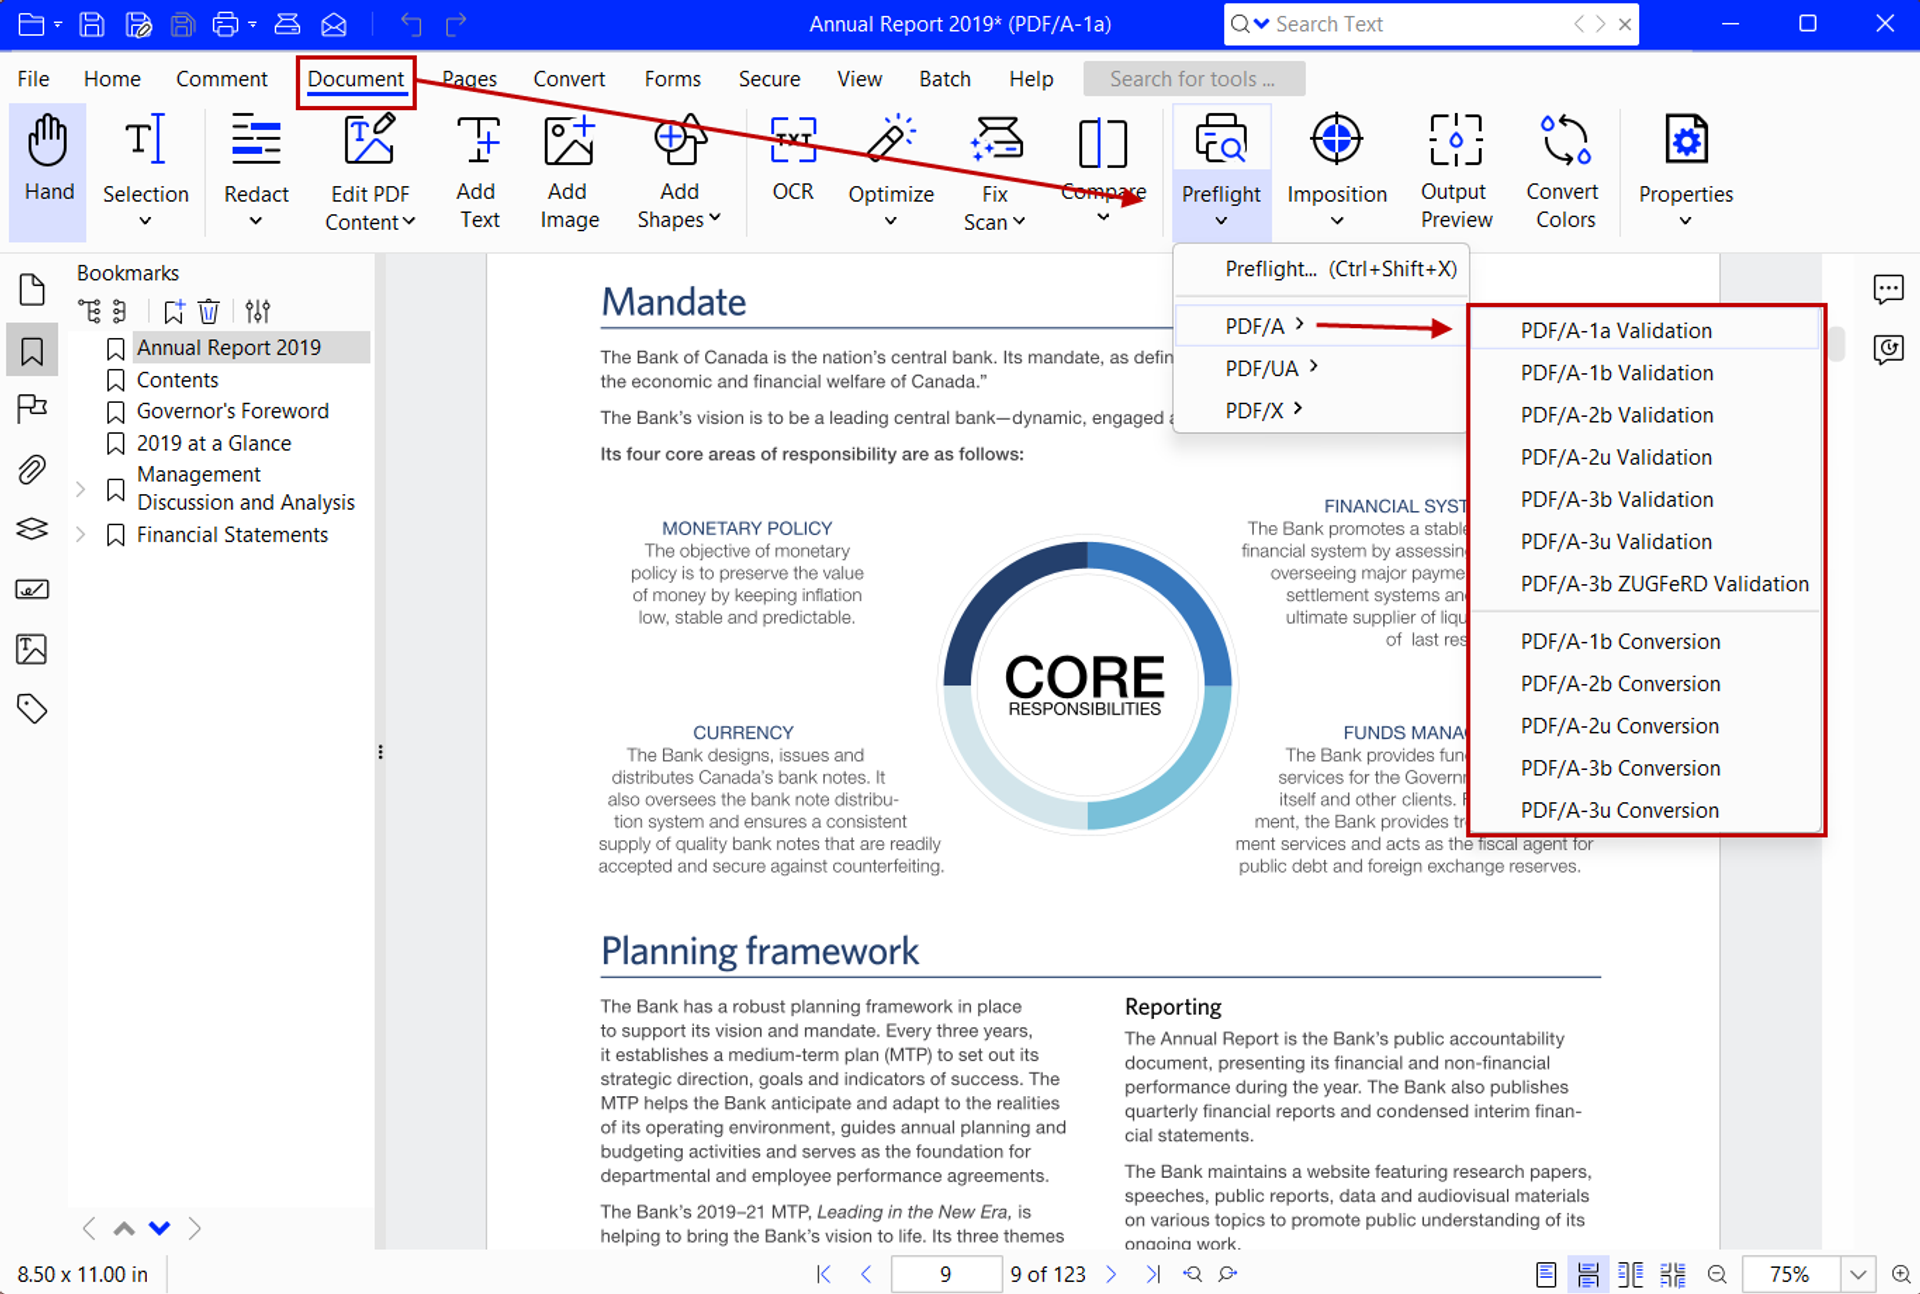The width and height of the screenshot is (1920, 1294).
Task: Toggle single page view mode
Action: (1546, 1274)
